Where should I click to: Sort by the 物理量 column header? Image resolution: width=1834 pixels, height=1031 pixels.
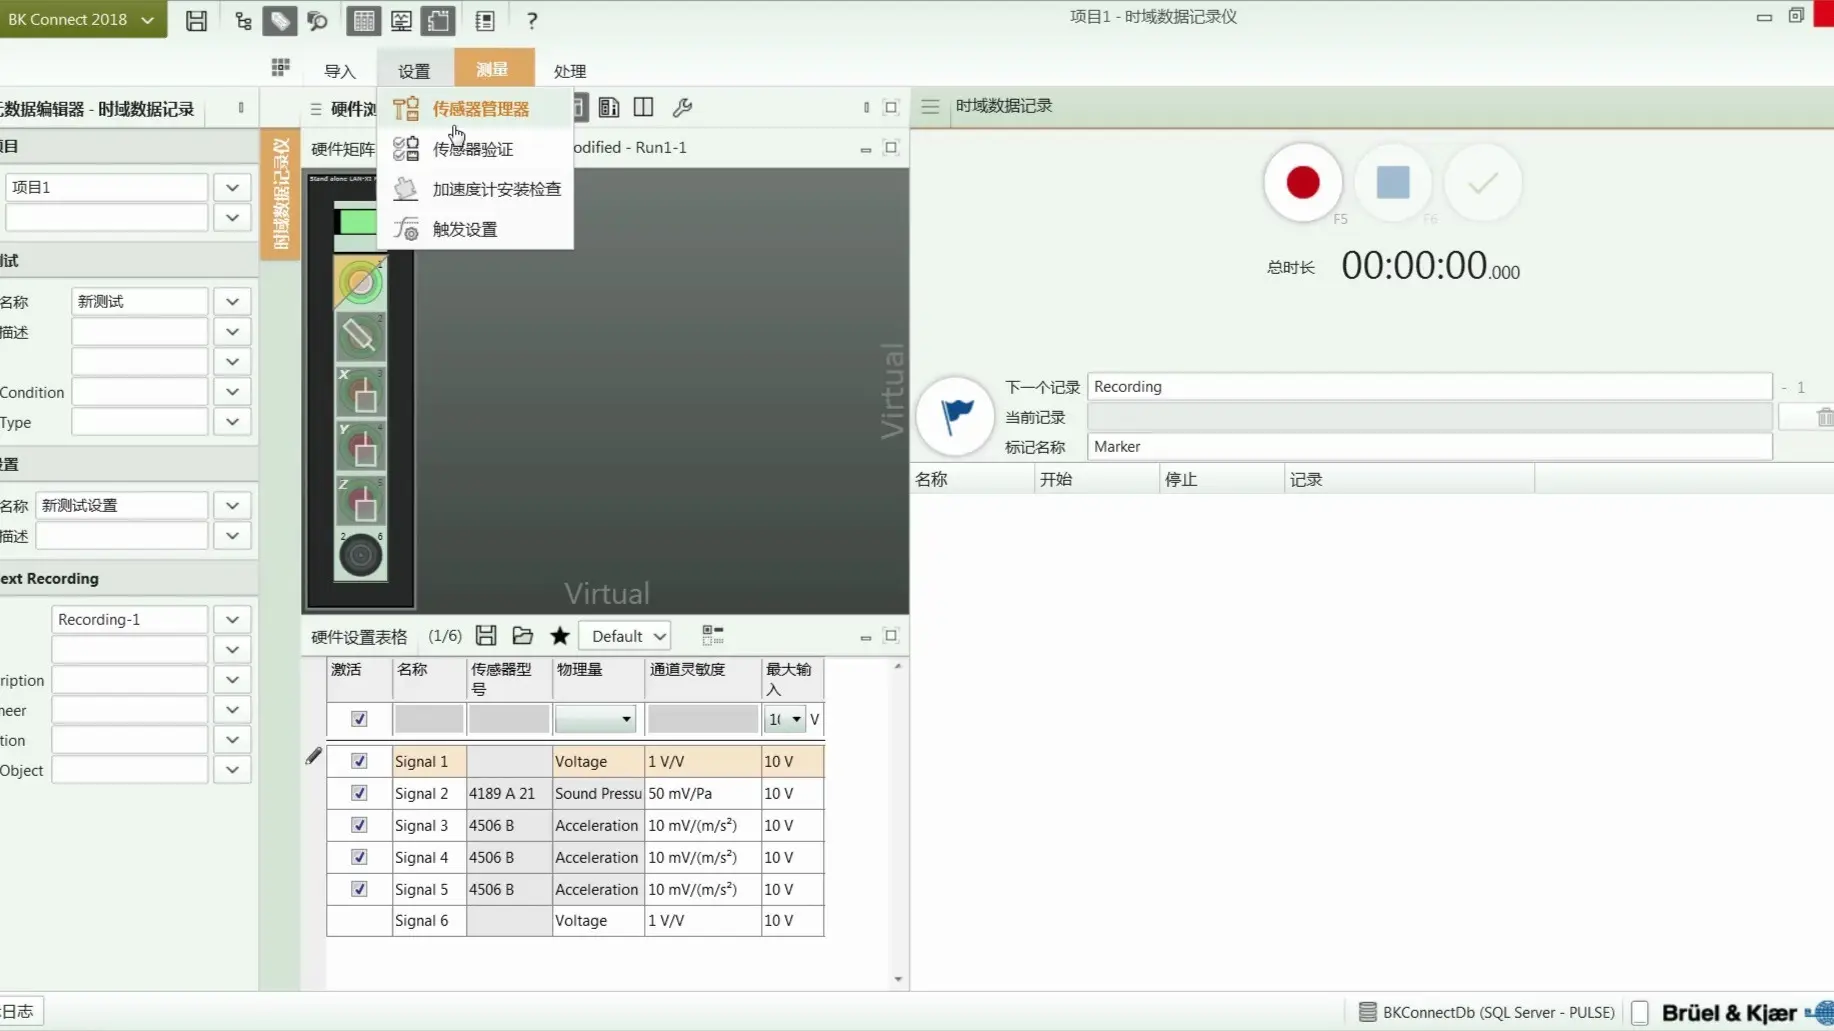pyautogui.click(x=598, y=678)
